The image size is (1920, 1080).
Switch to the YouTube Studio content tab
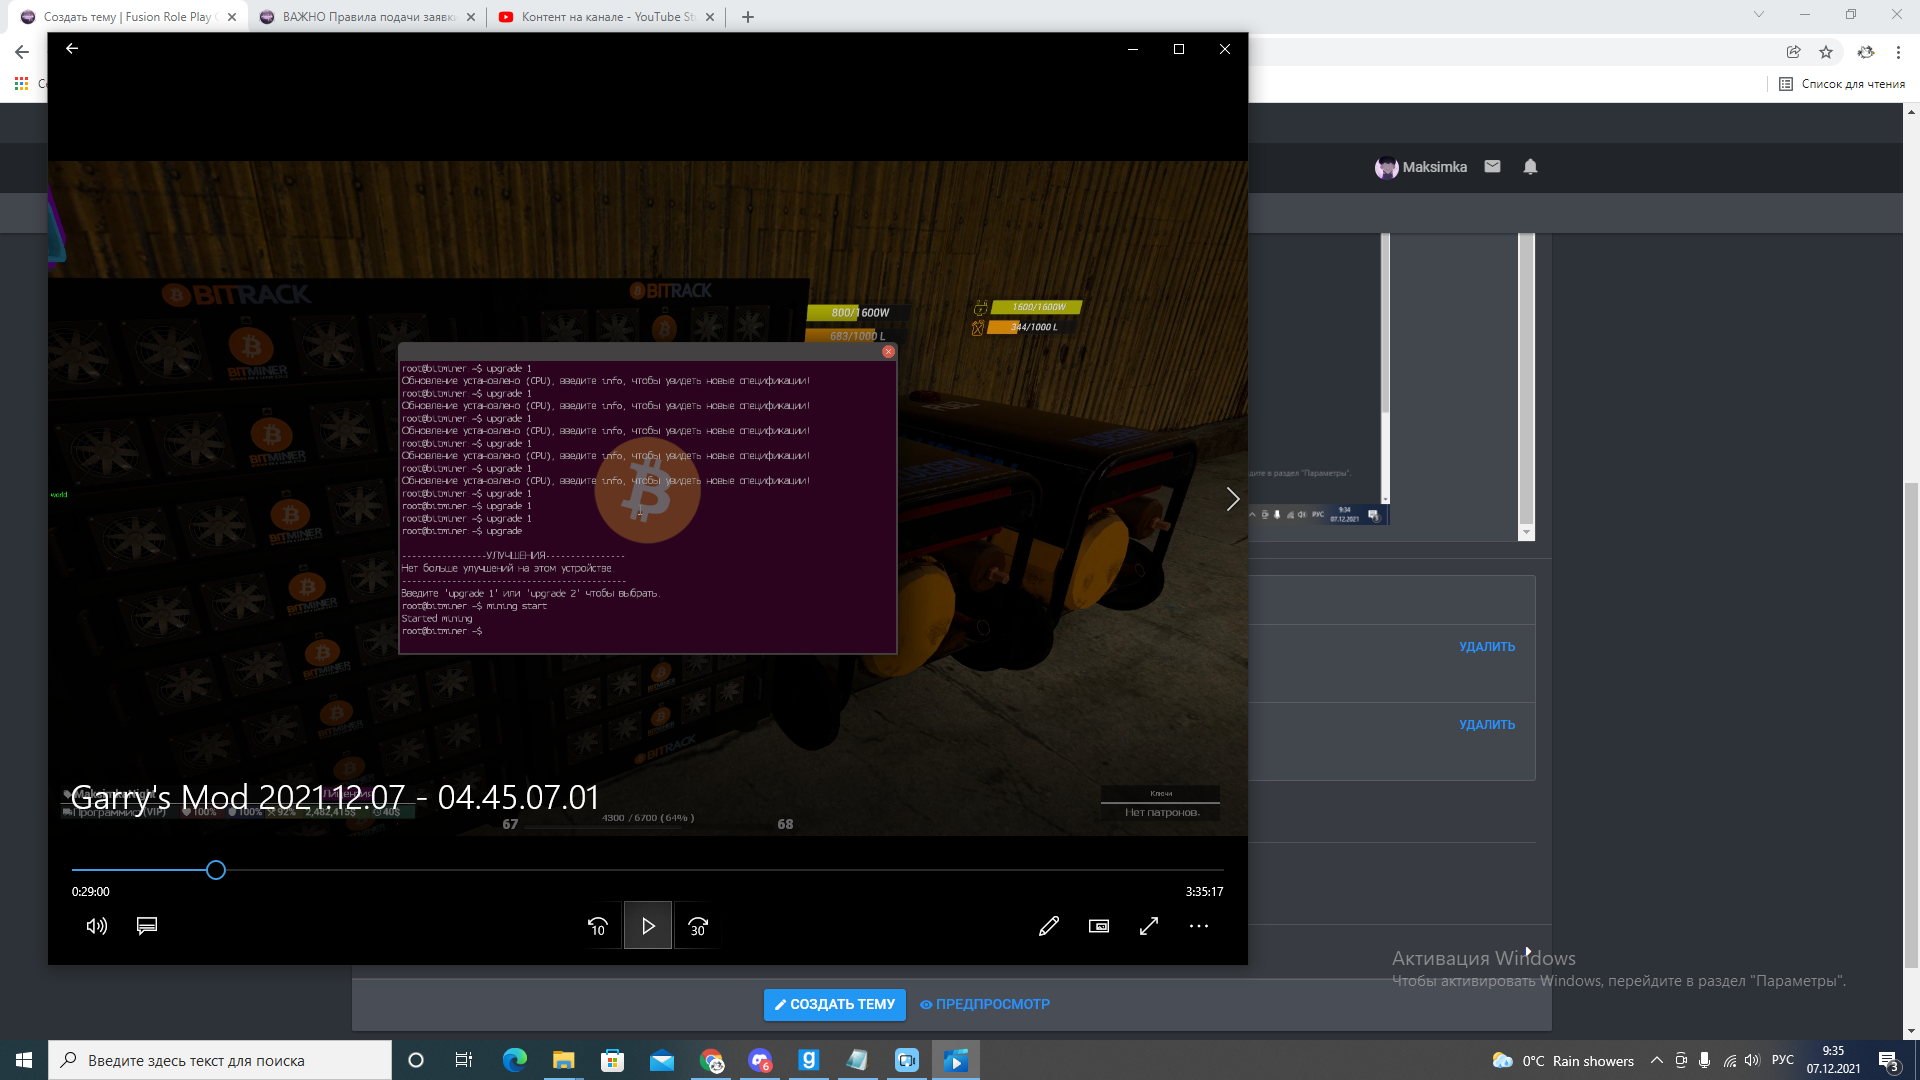606,17
